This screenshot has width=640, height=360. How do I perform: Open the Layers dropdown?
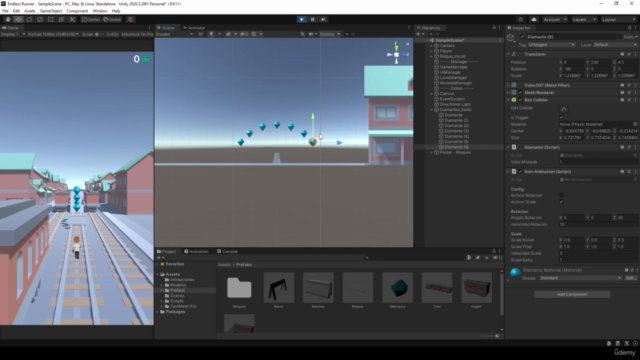coord(584,19)
